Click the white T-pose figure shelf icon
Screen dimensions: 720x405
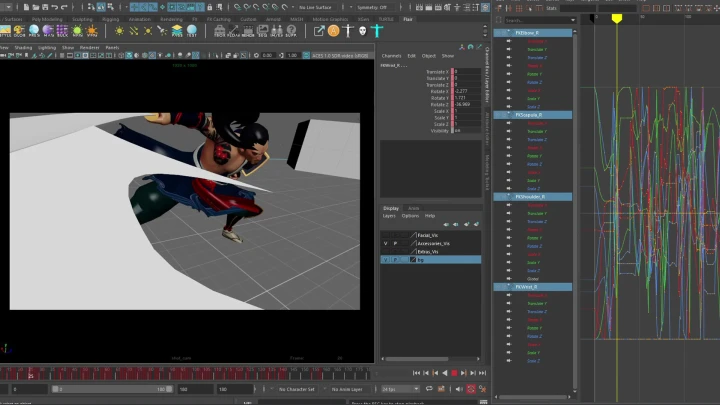pyautogui.click(x=348, y=31)
